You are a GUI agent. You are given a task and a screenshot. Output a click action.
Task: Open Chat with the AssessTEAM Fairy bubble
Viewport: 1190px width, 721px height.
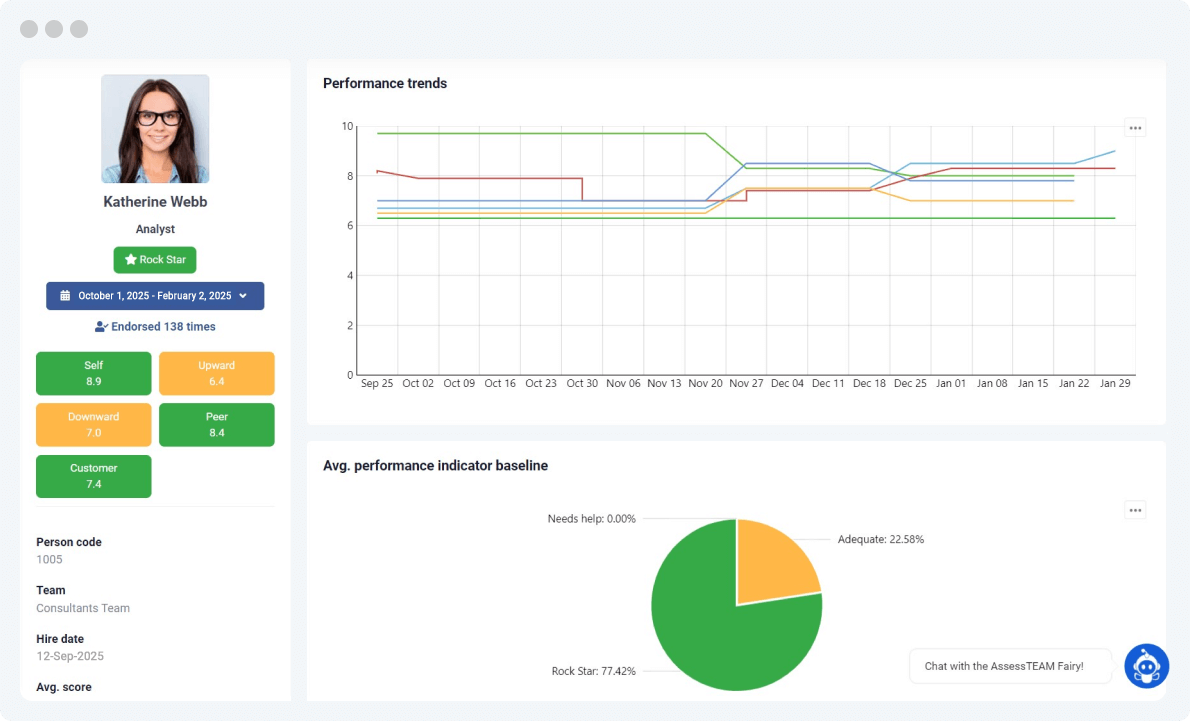tap(1010, 666)
